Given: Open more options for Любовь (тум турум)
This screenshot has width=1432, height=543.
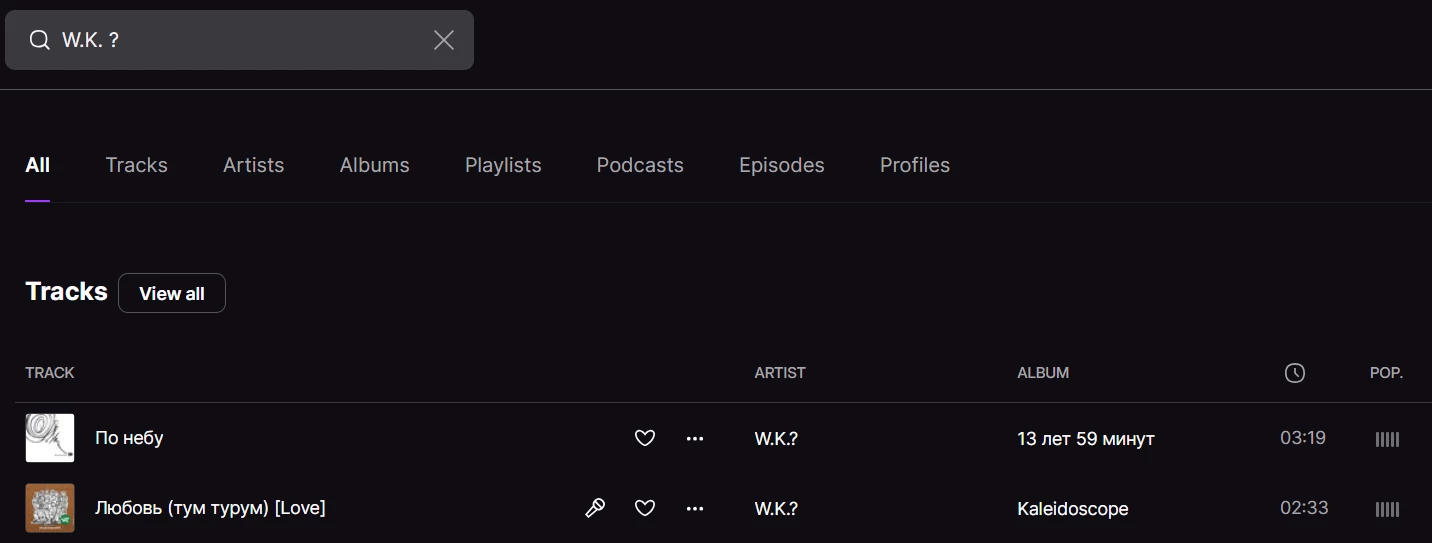Looking at the screenshot, I should [x=695, y=508].
